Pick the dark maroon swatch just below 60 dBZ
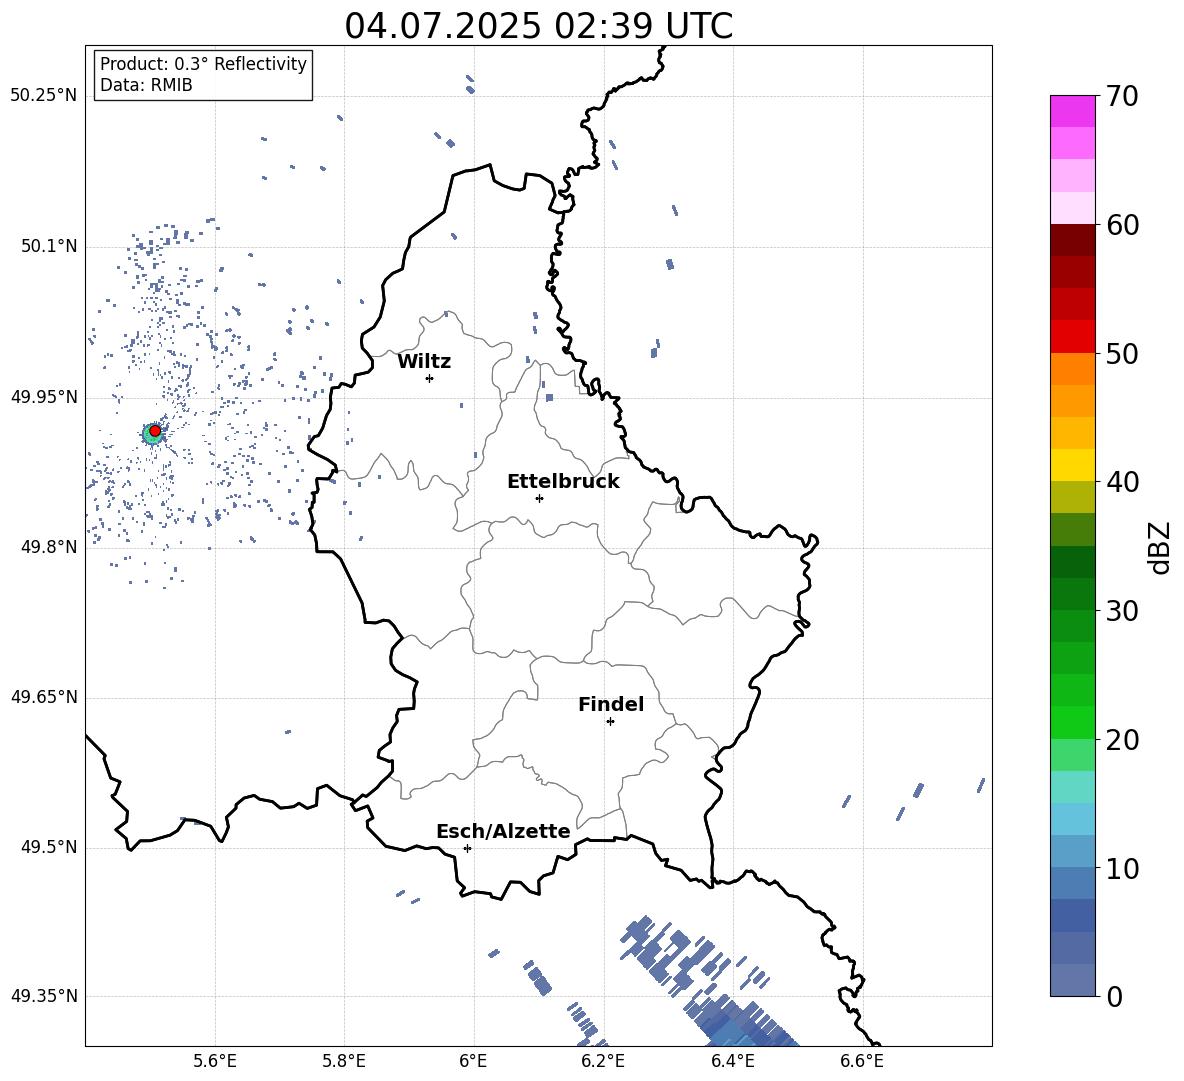Screen dimensions: 1184x1081 pos(1072,240)
